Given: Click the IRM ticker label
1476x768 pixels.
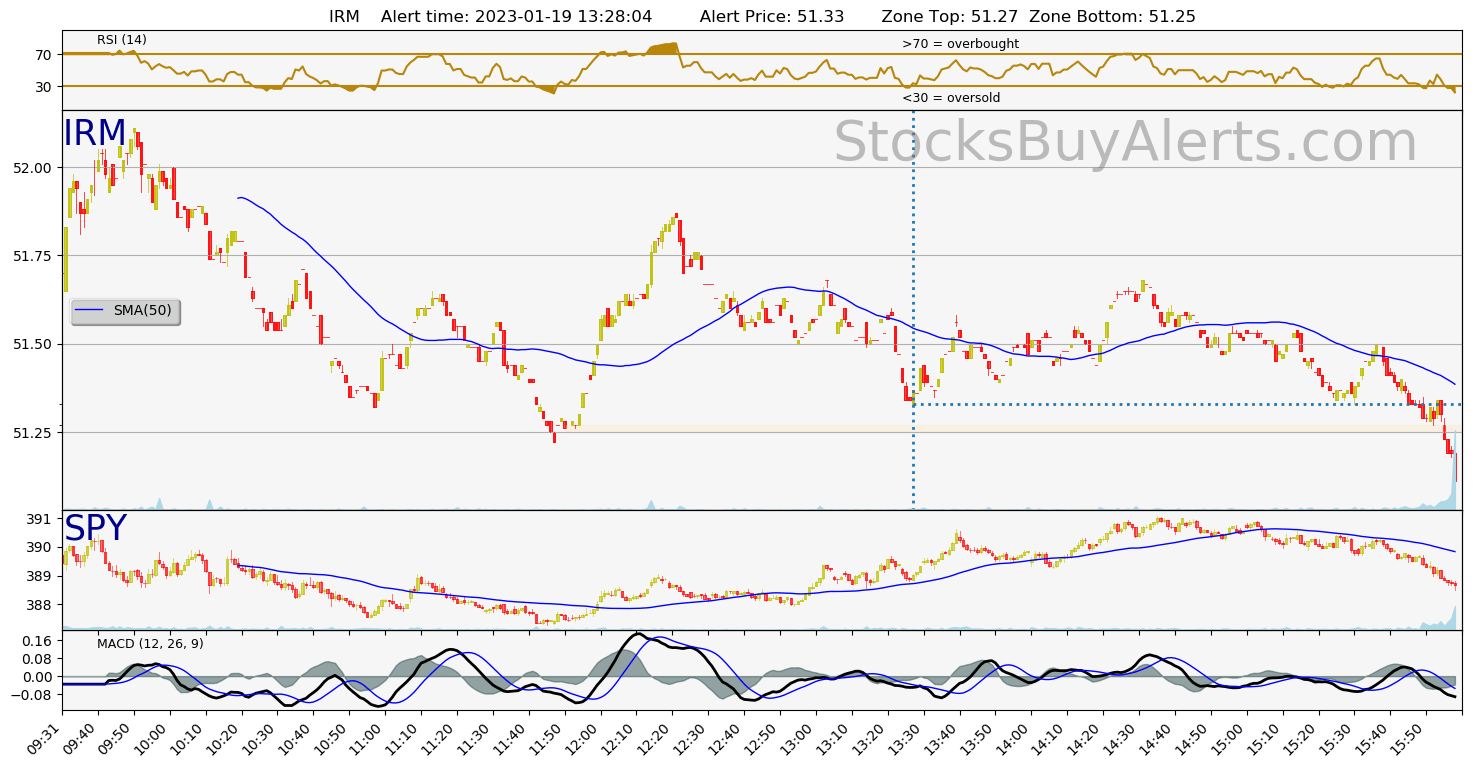Looking at the screenshot, I should coord(95,134).
